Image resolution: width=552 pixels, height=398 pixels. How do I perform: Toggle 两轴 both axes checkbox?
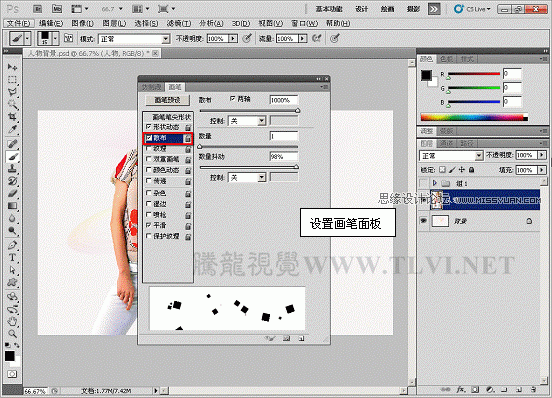[x=232, y=99]
